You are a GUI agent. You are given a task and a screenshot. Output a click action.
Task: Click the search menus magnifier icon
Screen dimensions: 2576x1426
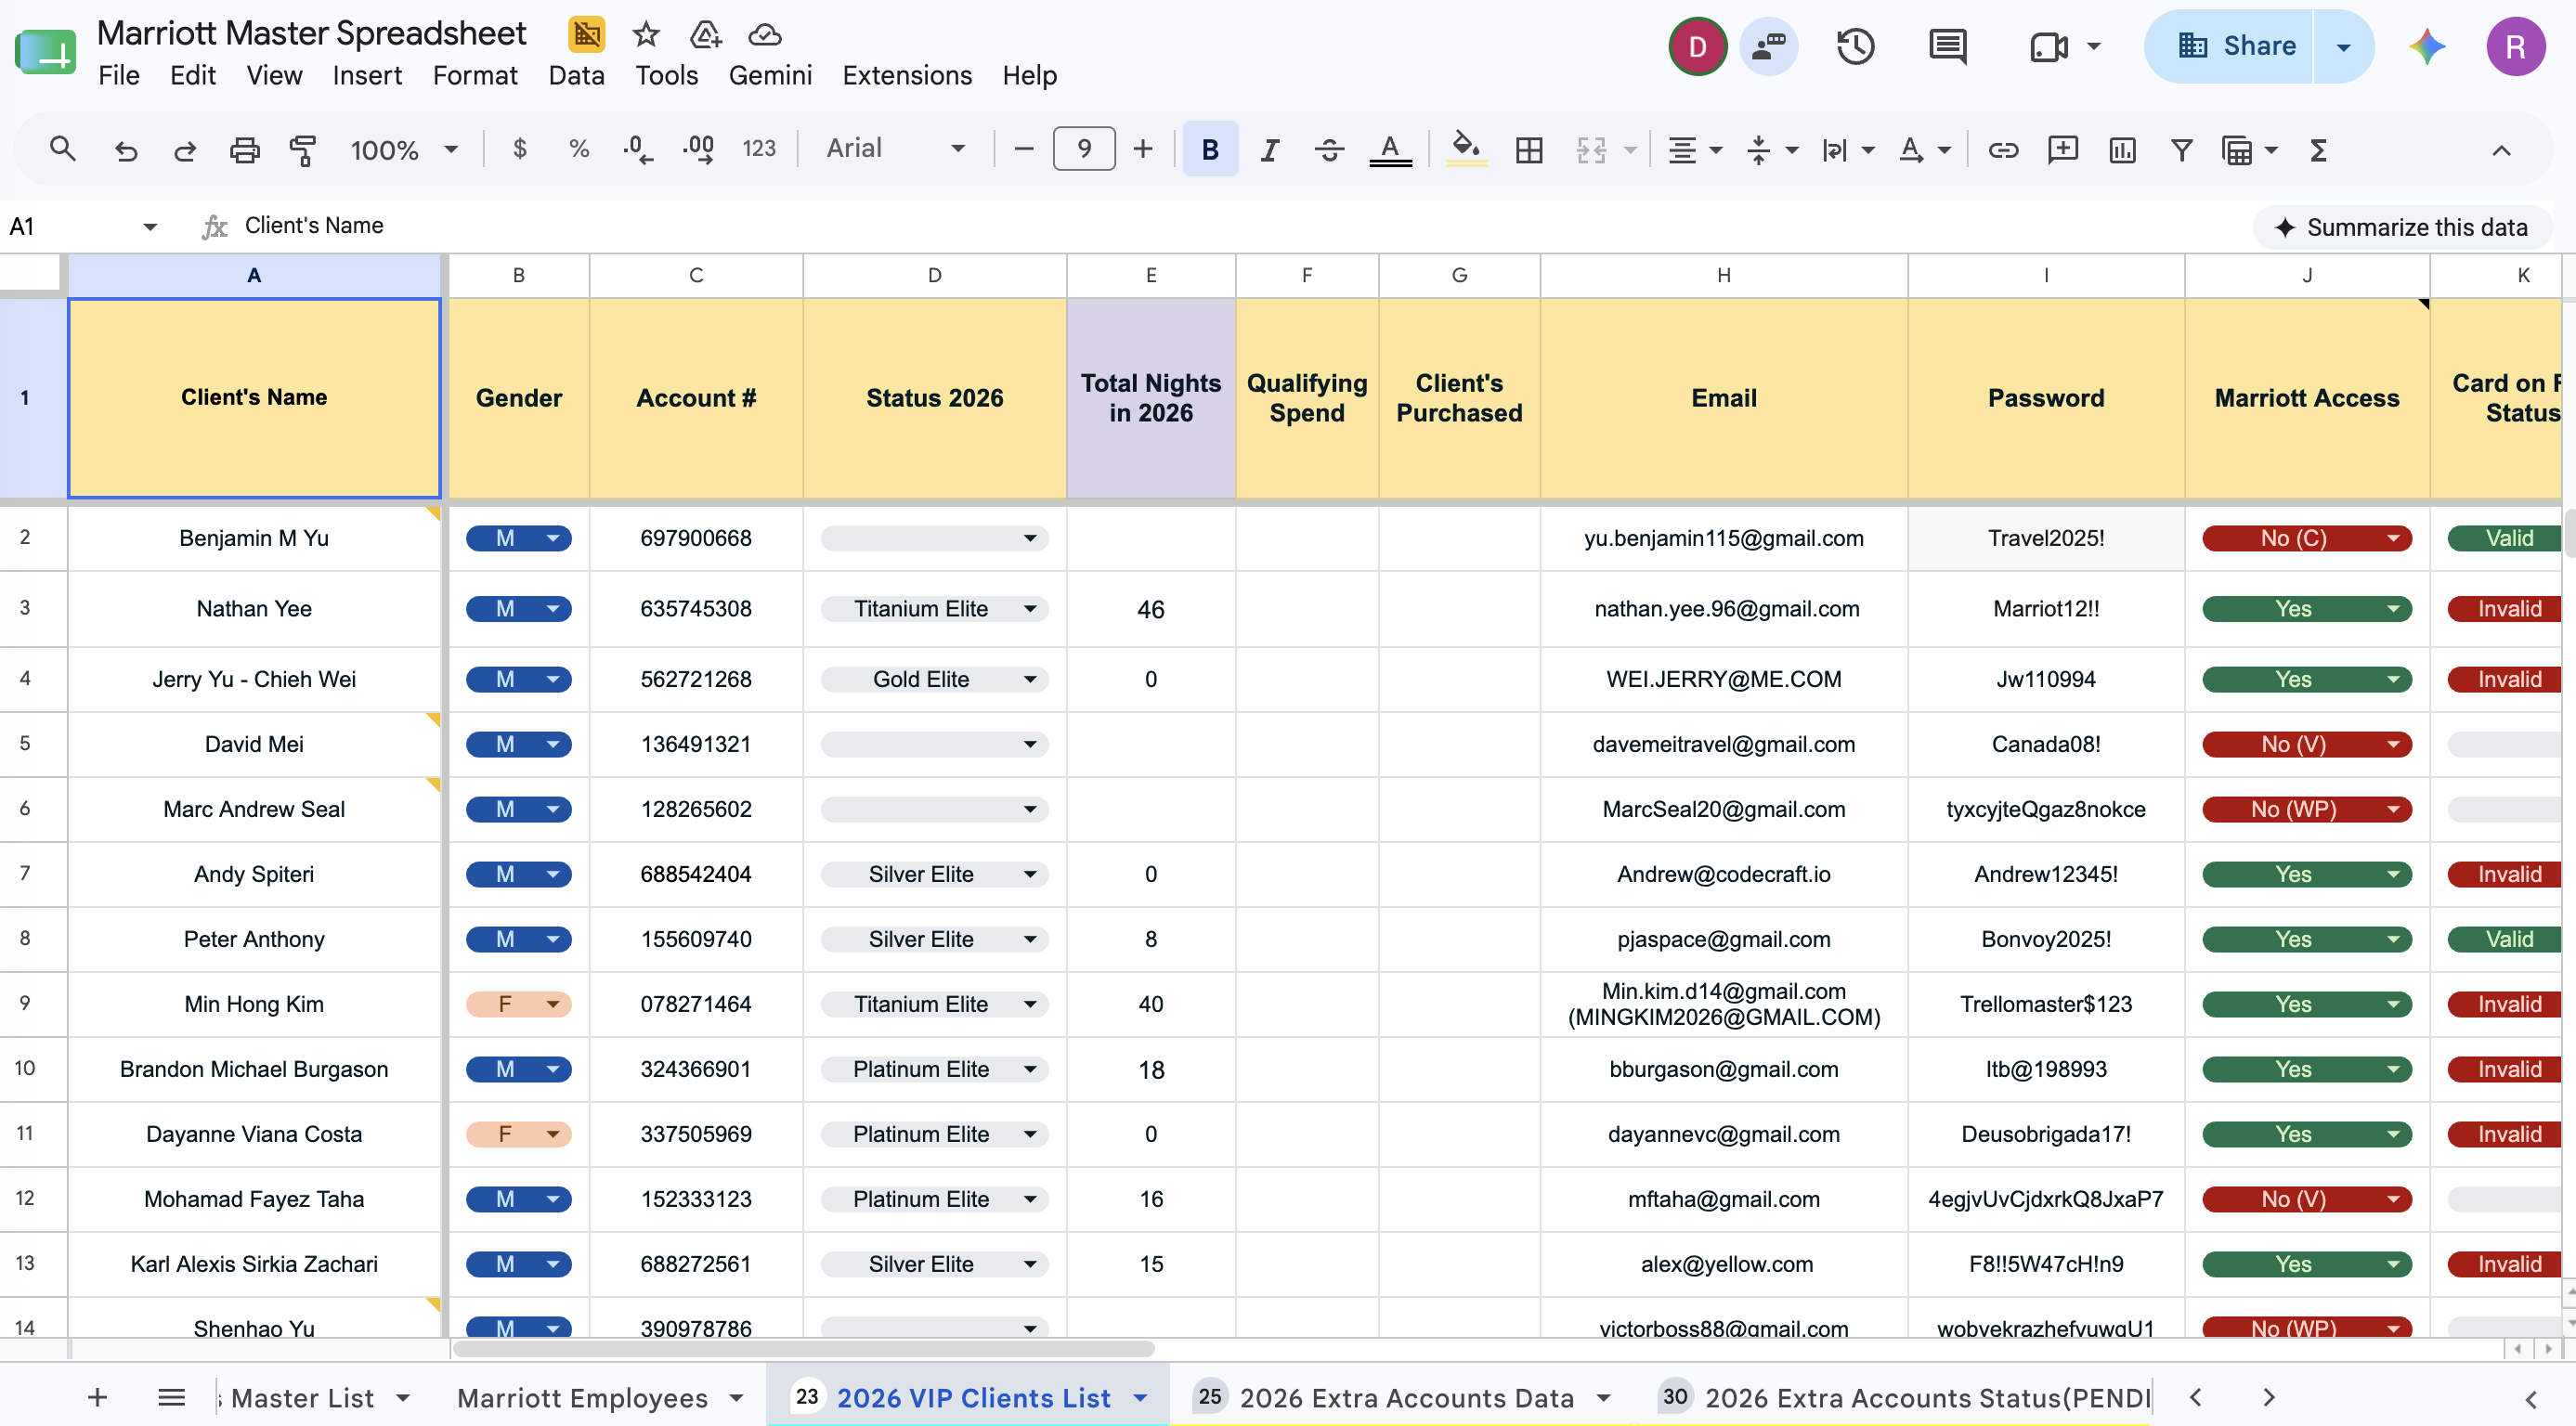[62, 150]
